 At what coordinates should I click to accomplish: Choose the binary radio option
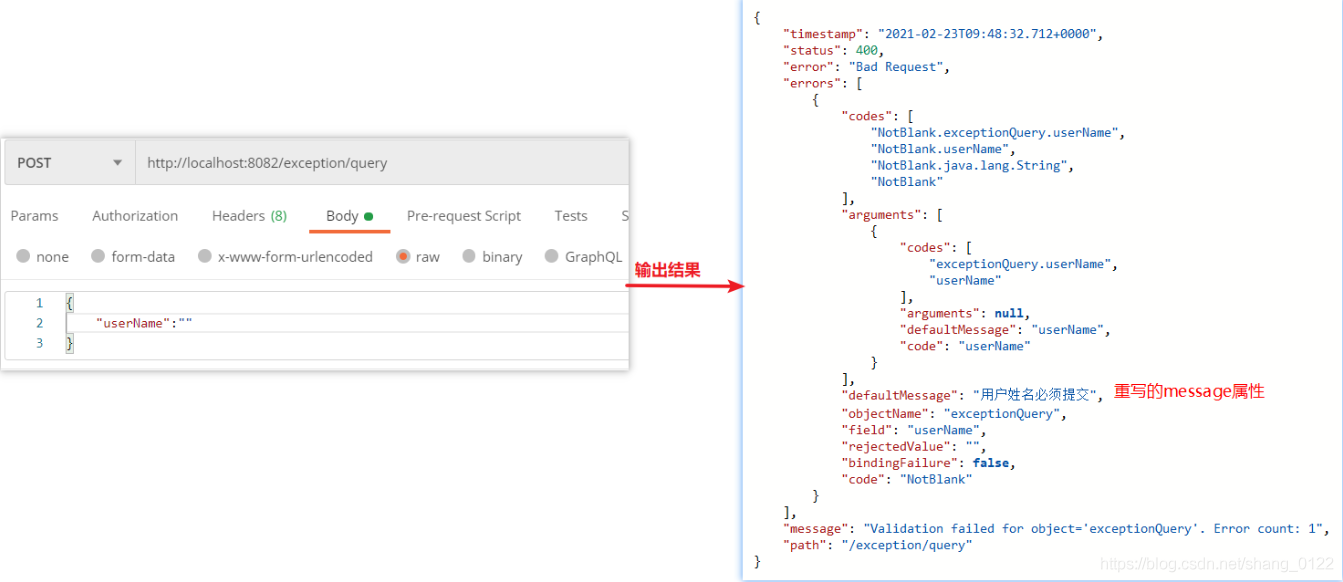493,257
